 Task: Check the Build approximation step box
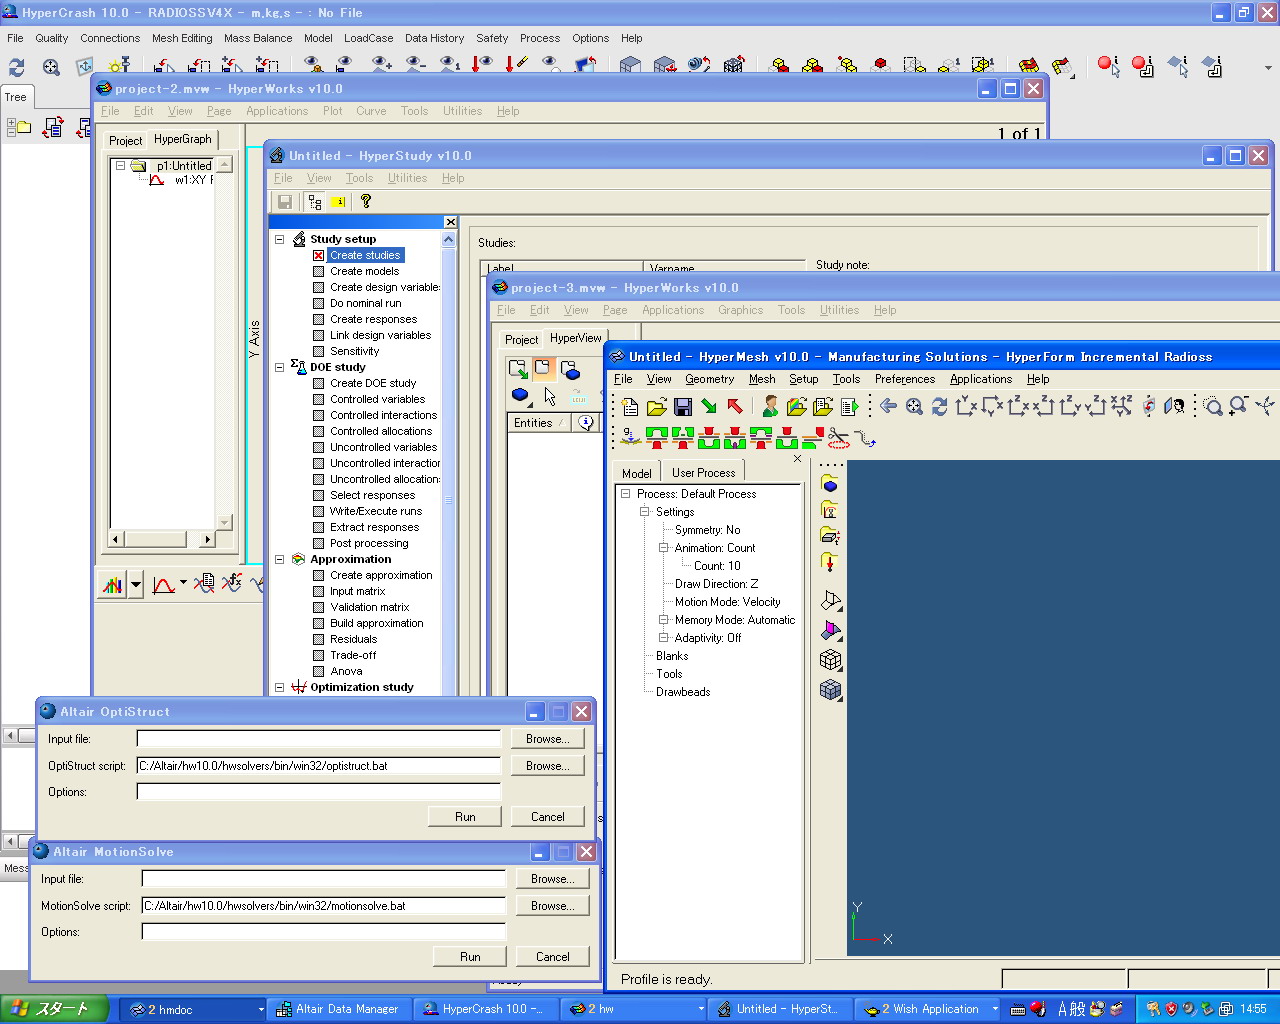pyautogui.click(x=318, y=623)
